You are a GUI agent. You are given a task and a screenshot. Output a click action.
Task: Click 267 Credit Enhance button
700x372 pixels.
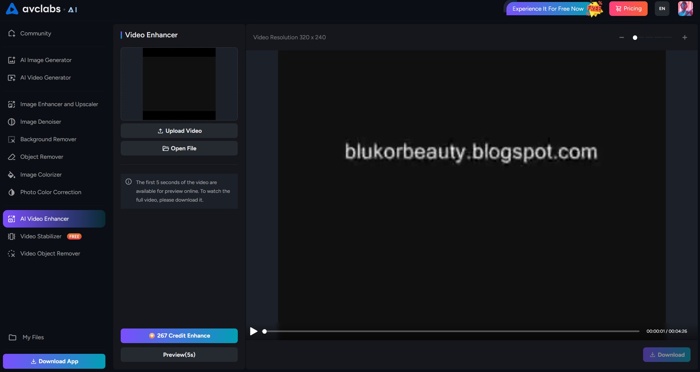coord(179,335)
